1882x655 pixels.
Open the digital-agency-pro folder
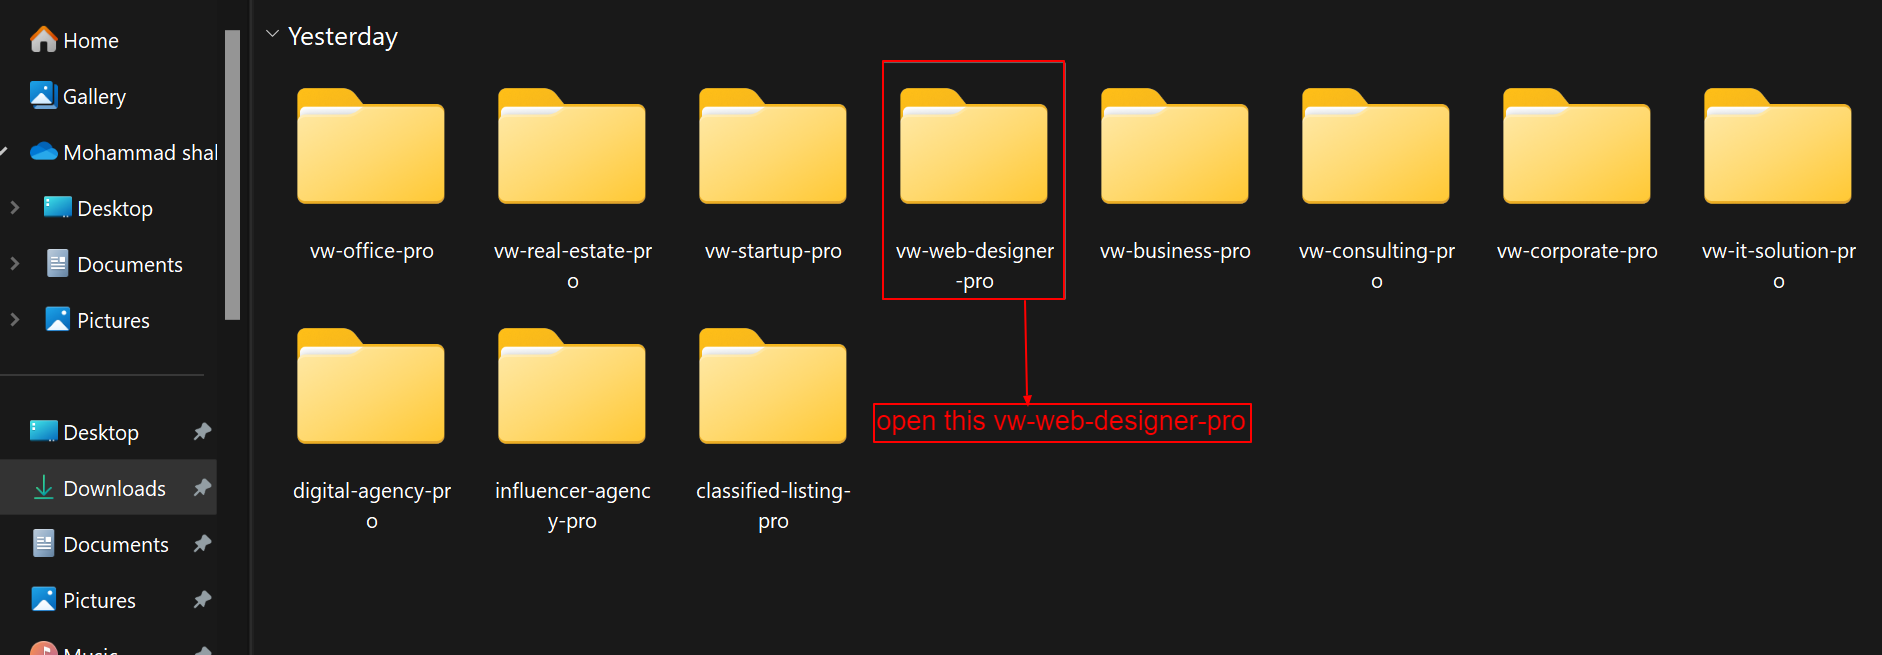[x=371, y=390]
